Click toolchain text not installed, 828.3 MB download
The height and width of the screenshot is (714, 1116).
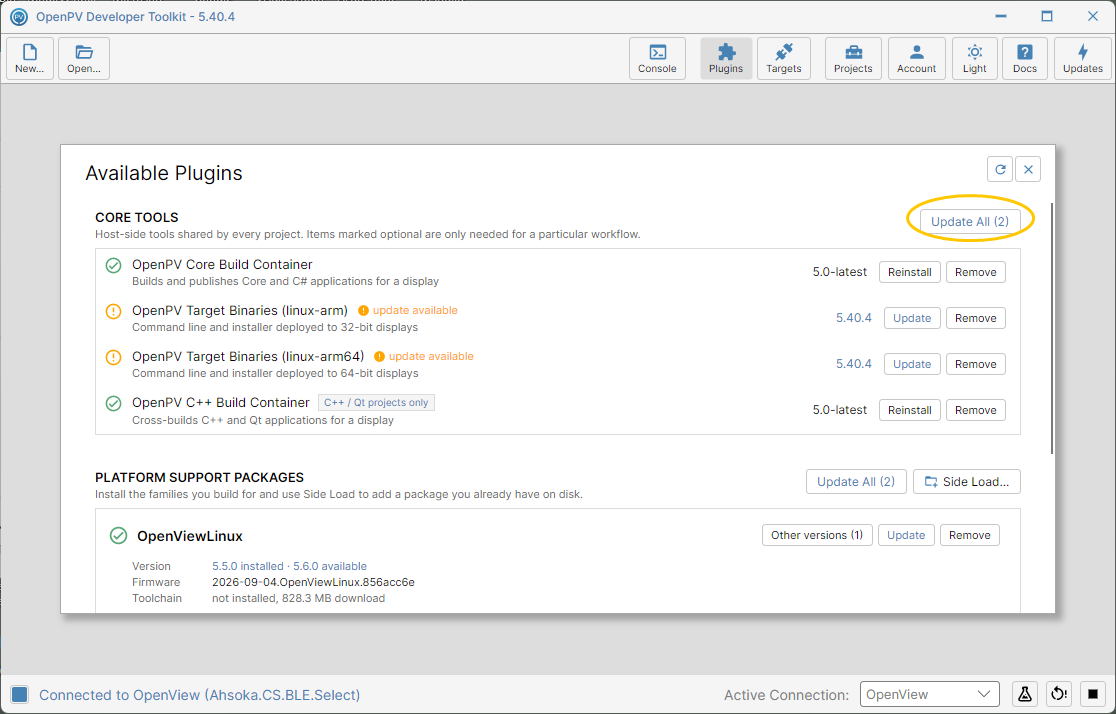(x=298, y=598)
